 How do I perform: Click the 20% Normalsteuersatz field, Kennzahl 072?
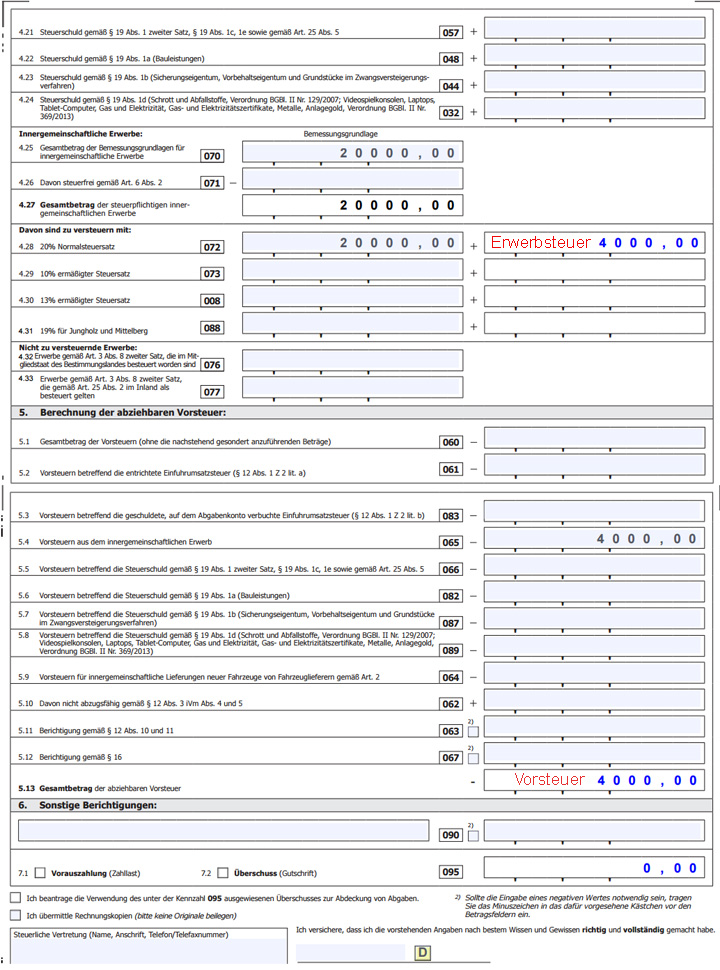coord(353,242)
